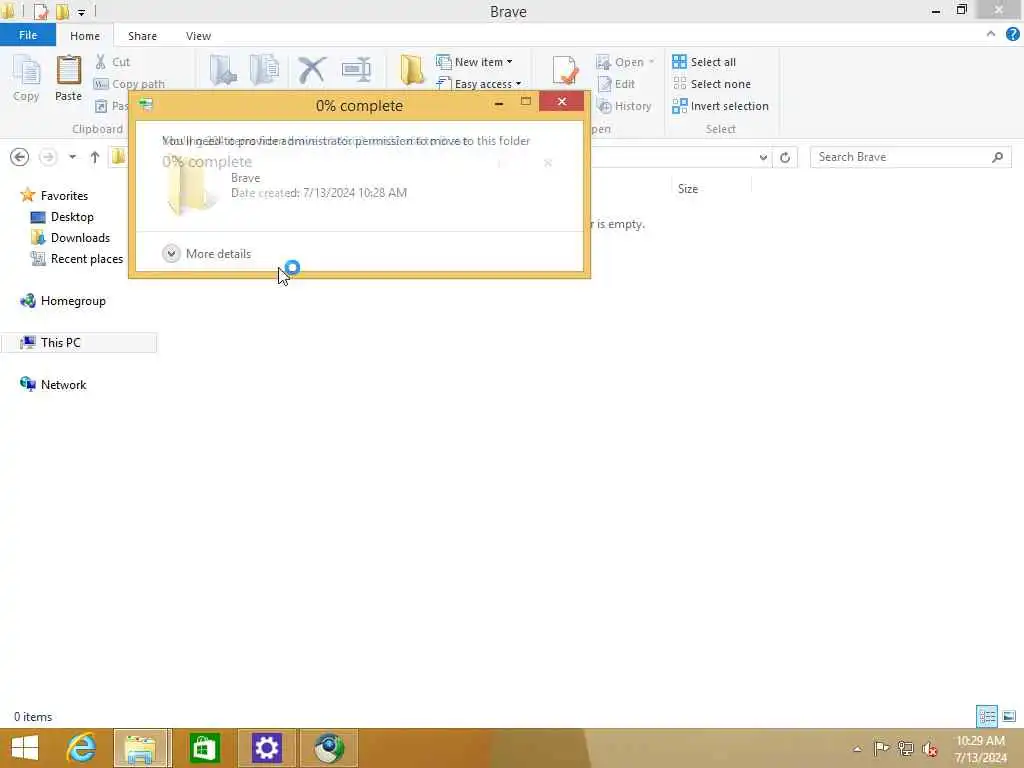Click the Refresh button by address bar
The image size is (1024, 768).
pyautogui.click(x=785, y=157)
